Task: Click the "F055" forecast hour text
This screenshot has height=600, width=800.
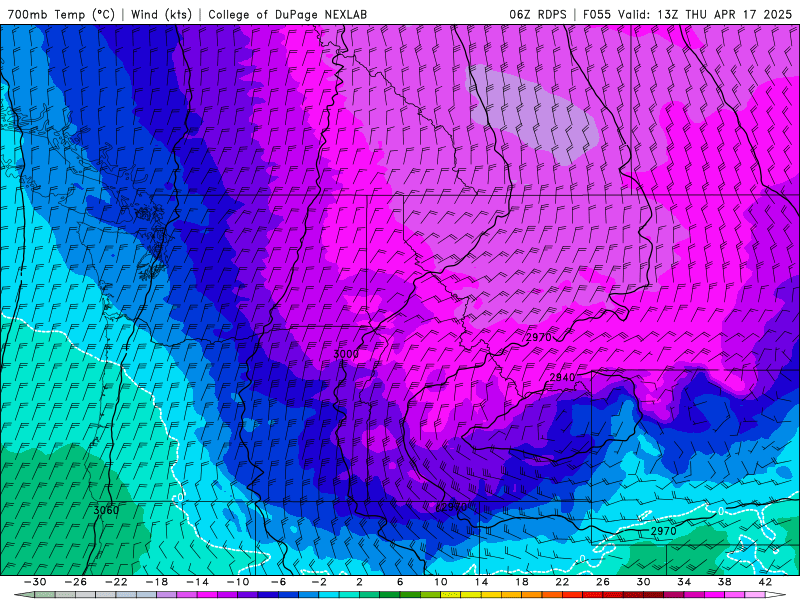Action: (596, 15)
